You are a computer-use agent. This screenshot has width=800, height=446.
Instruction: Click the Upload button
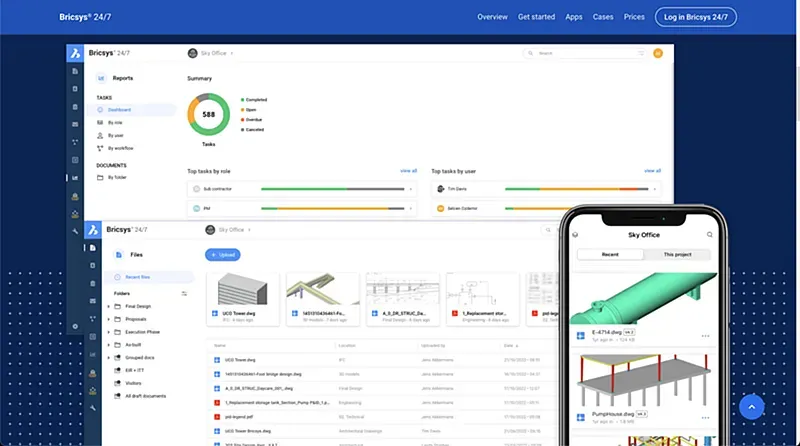point(222,255)
